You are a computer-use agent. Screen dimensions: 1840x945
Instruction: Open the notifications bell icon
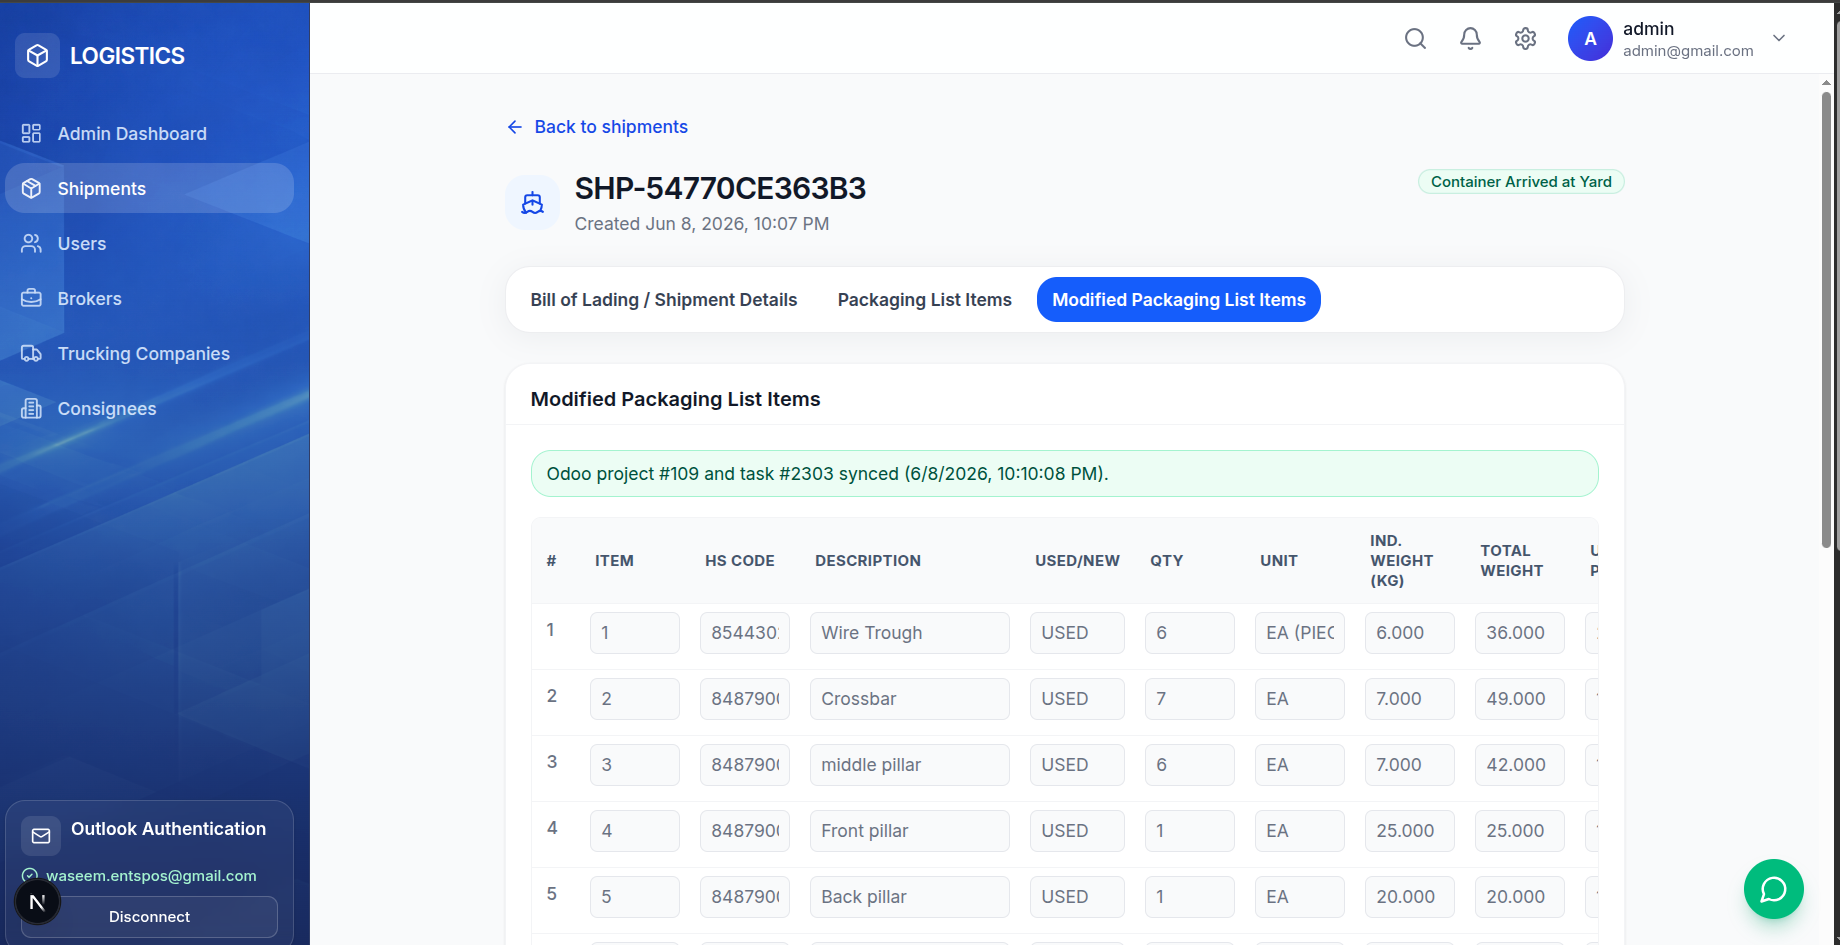pos(1470,39)
